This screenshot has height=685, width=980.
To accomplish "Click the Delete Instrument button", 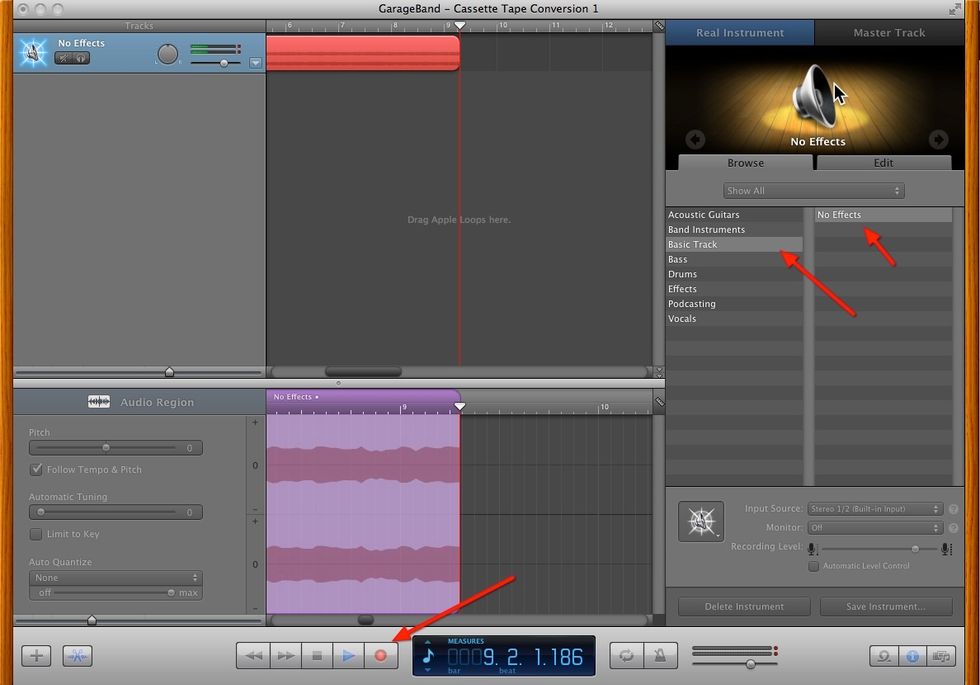I will [744, 606].
